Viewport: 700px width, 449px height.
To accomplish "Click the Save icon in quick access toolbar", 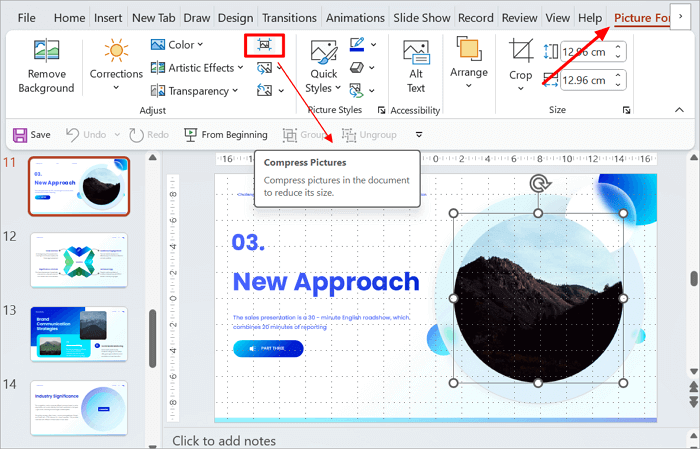I will (x=31, y=134).
